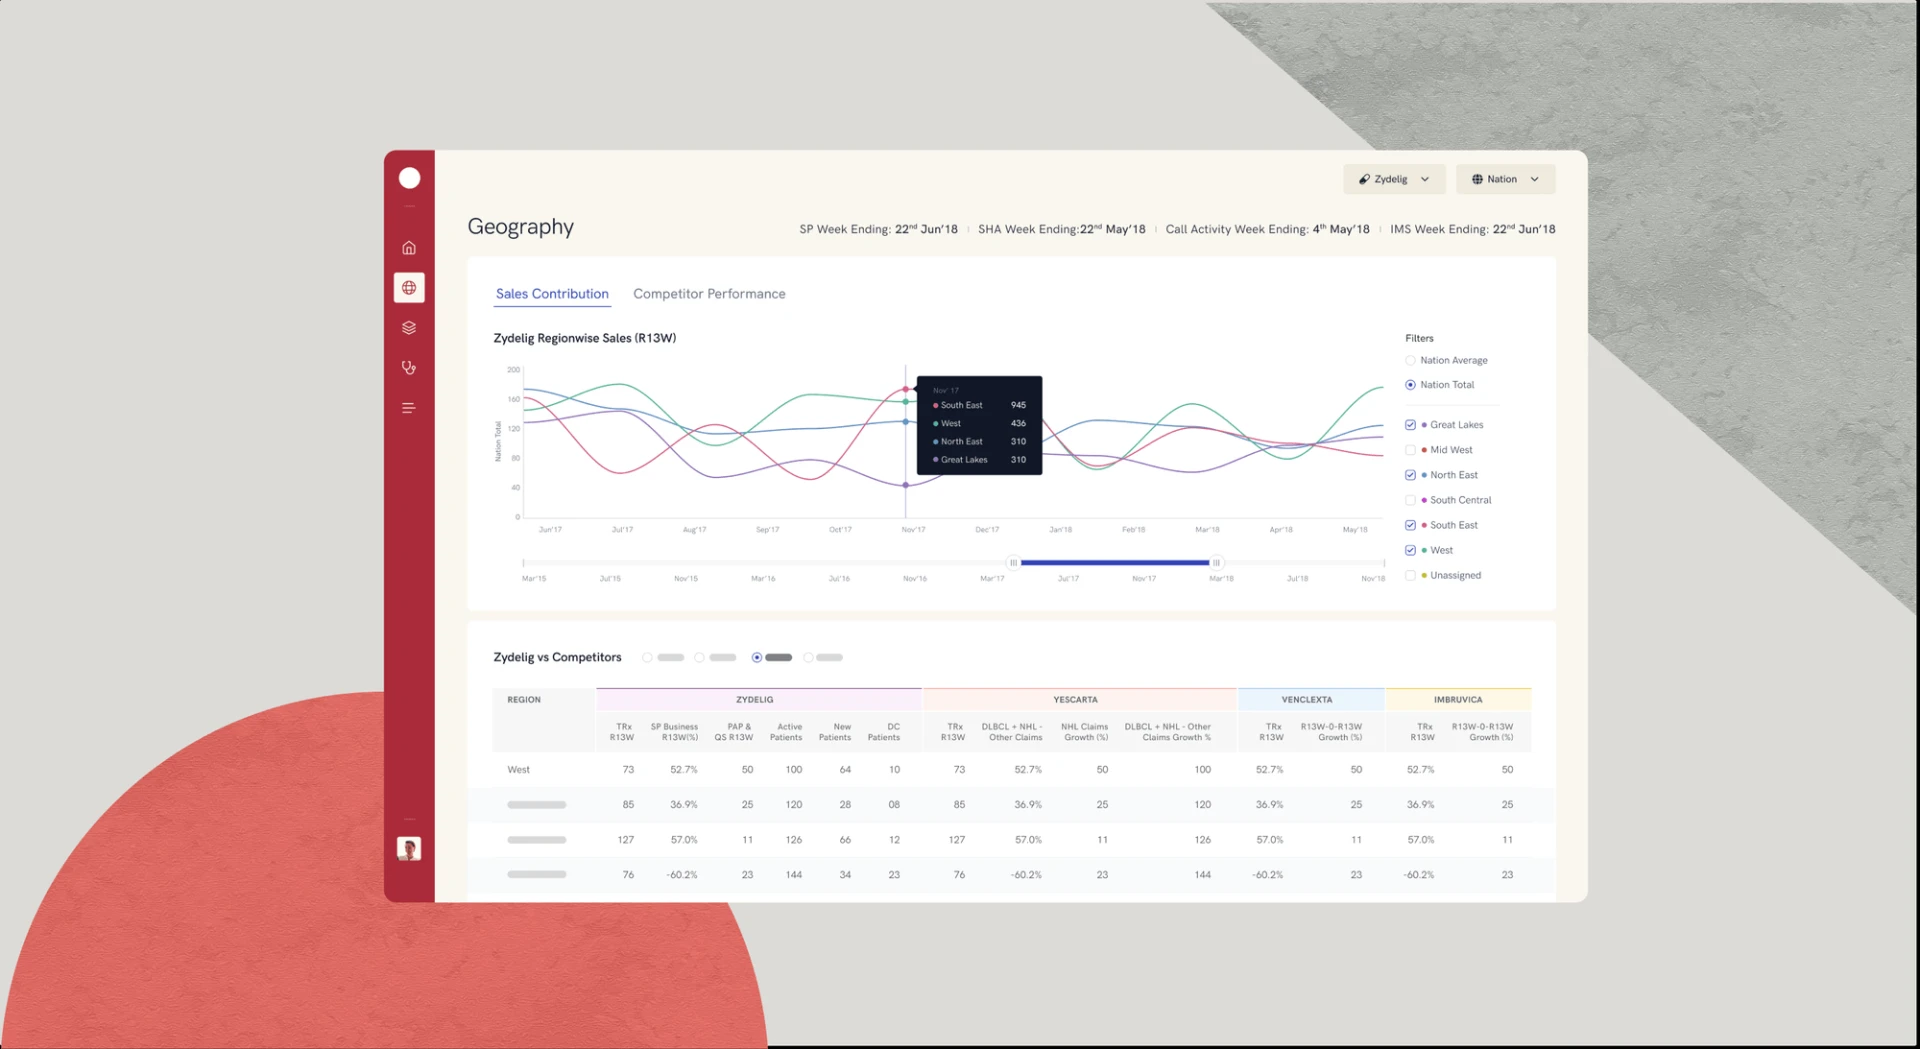Select first radio option beside Zydelig vs Competitors
Image resolution: width=1920 pixels, height=1049 pixels.
(x=647, y=658)
